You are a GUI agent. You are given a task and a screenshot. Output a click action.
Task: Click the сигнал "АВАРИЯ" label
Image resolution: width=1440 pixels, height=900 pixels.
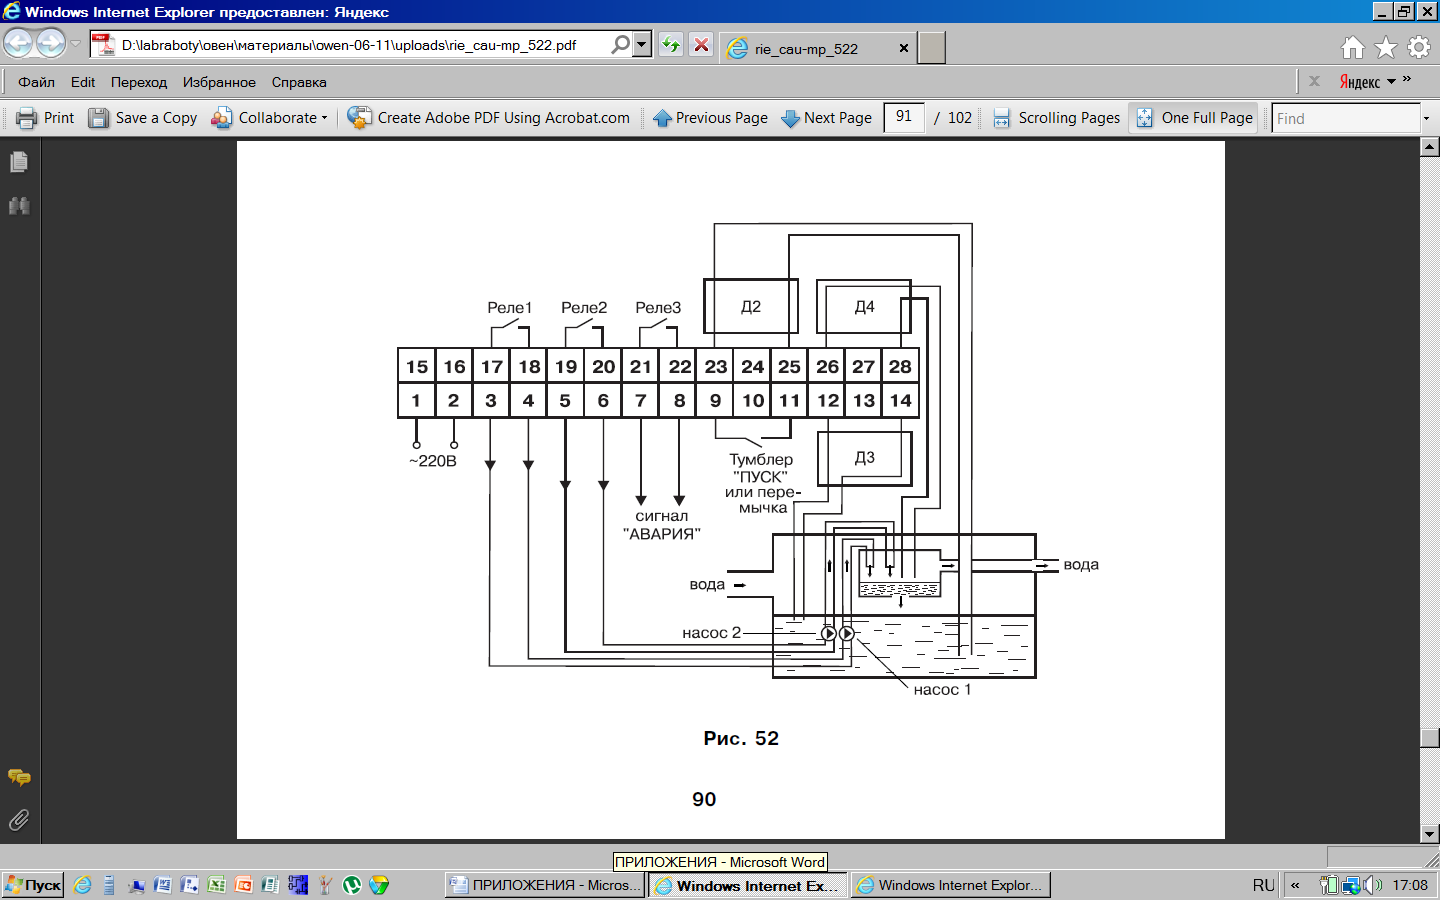[x=661, y=525]
